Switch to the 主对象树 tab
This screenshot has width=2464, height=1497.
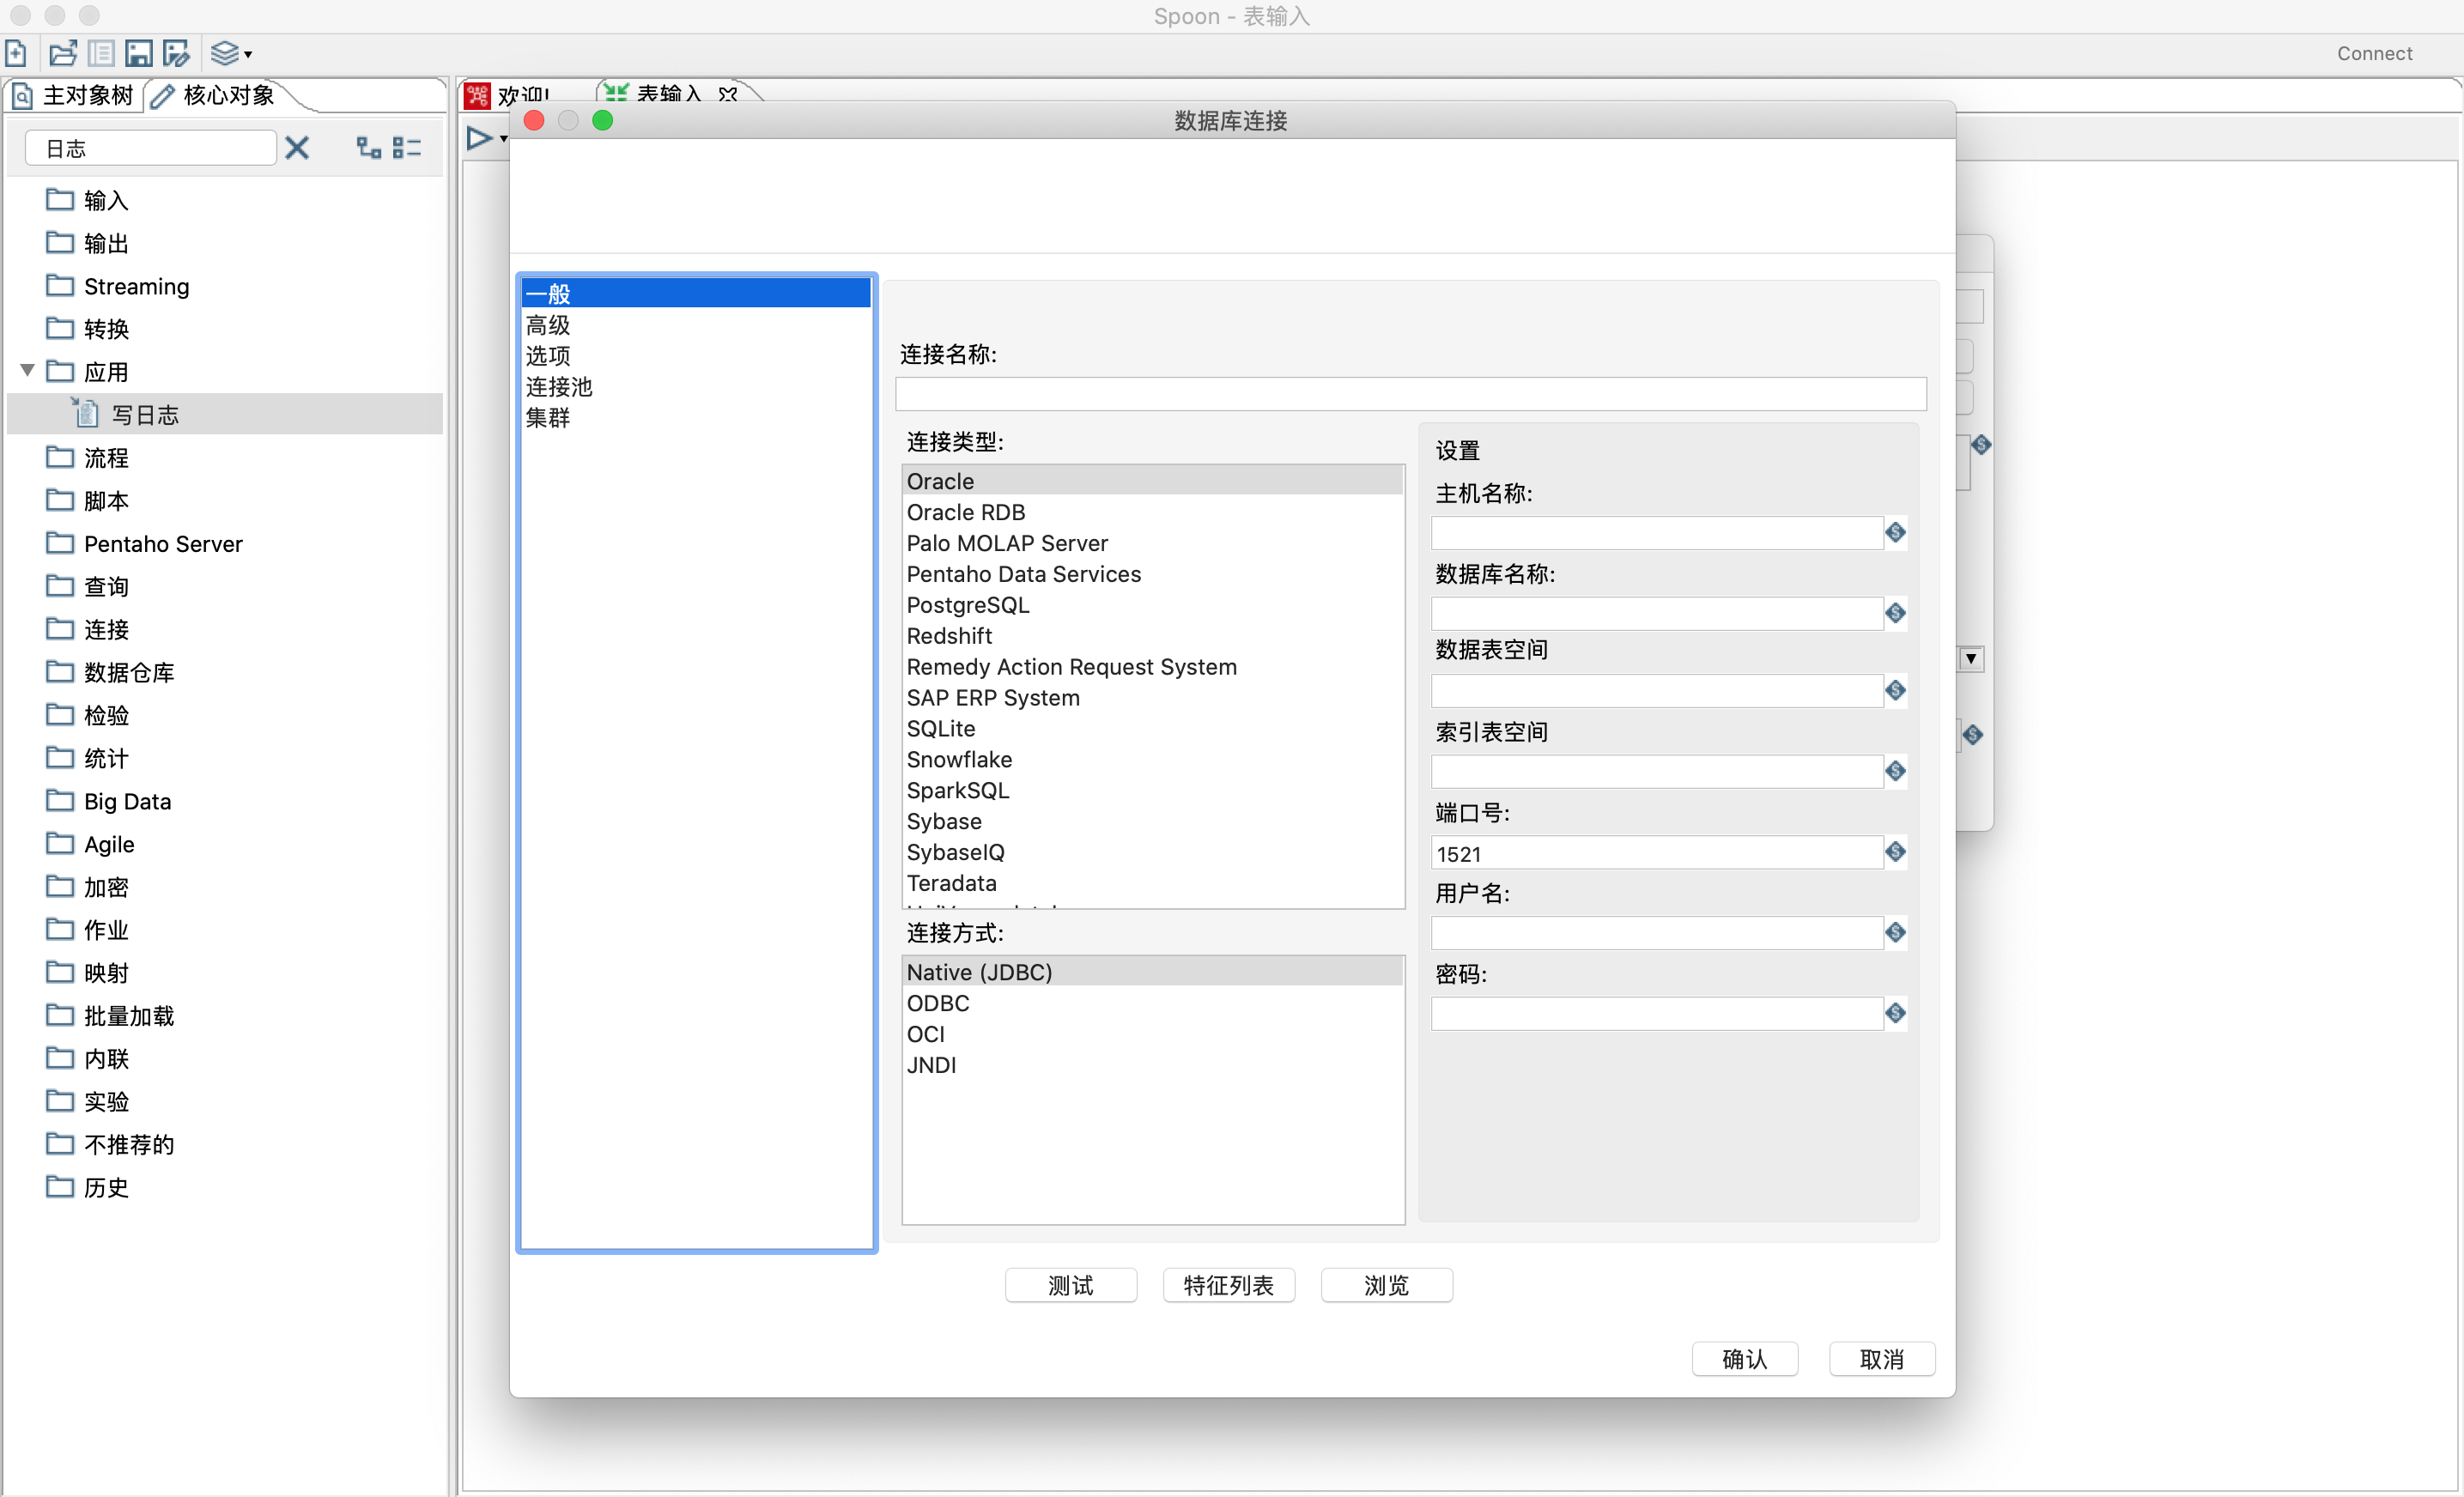tap(74, 96)
